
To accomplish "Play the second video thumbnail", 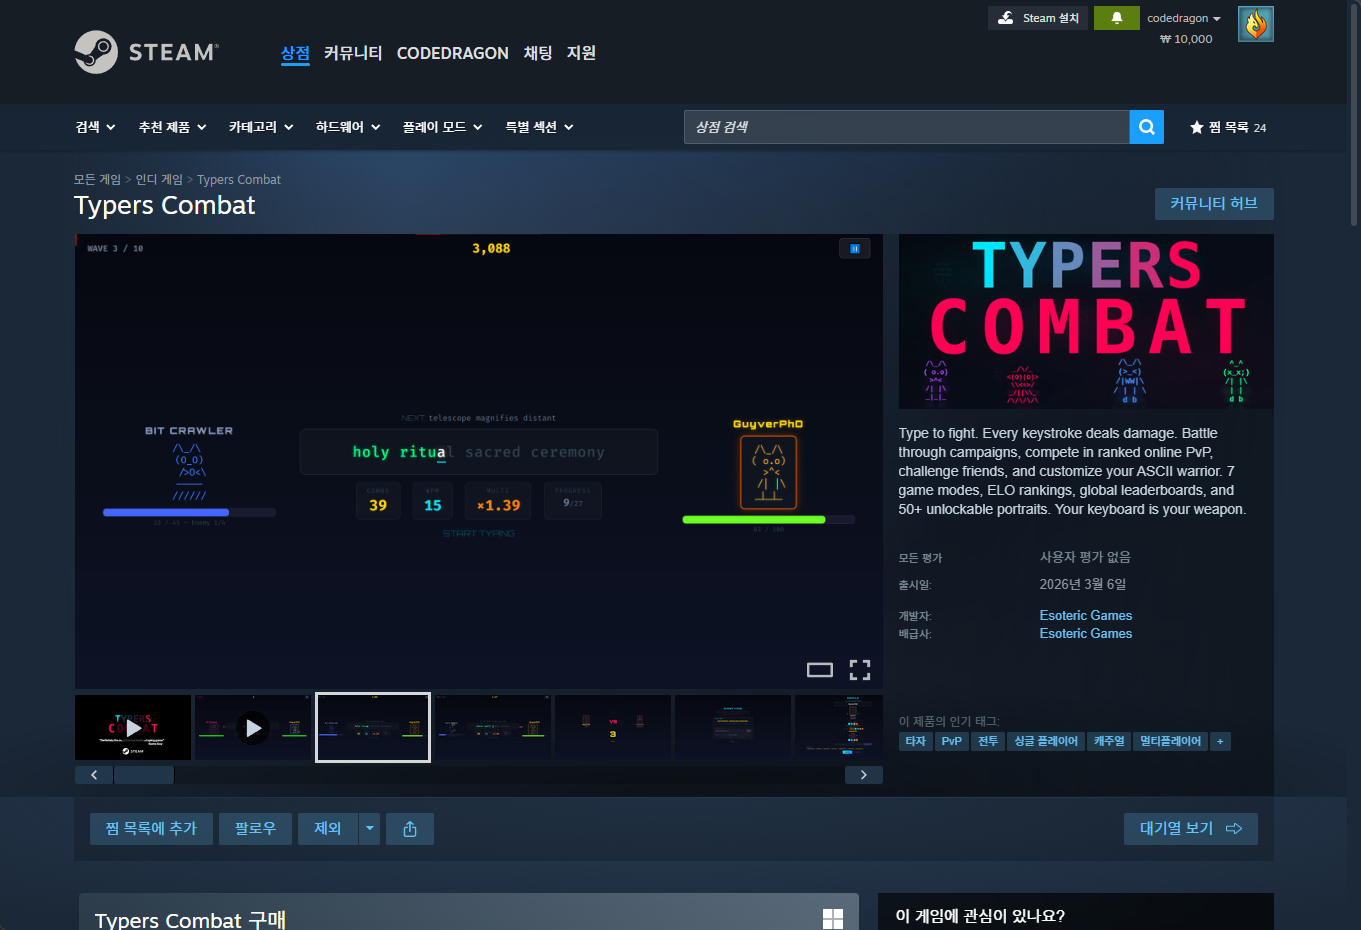I will pos(253,728).
